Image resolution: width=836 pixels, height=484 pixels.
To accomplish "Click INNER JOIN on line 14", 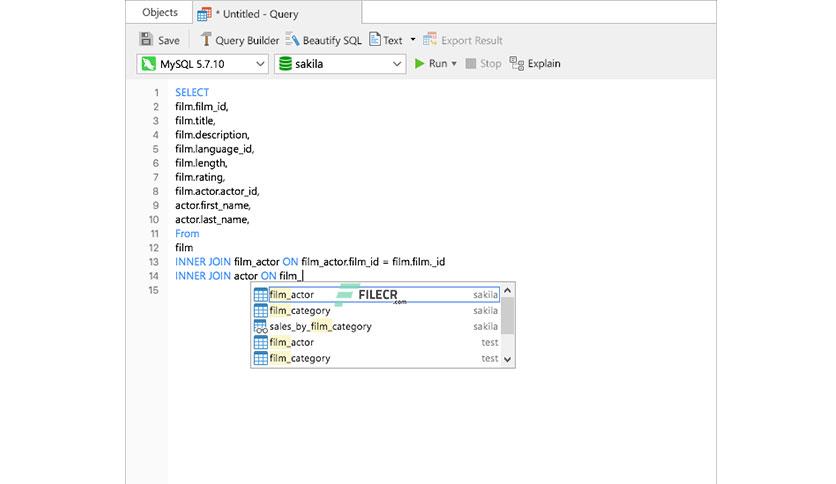I will point(203,276).
